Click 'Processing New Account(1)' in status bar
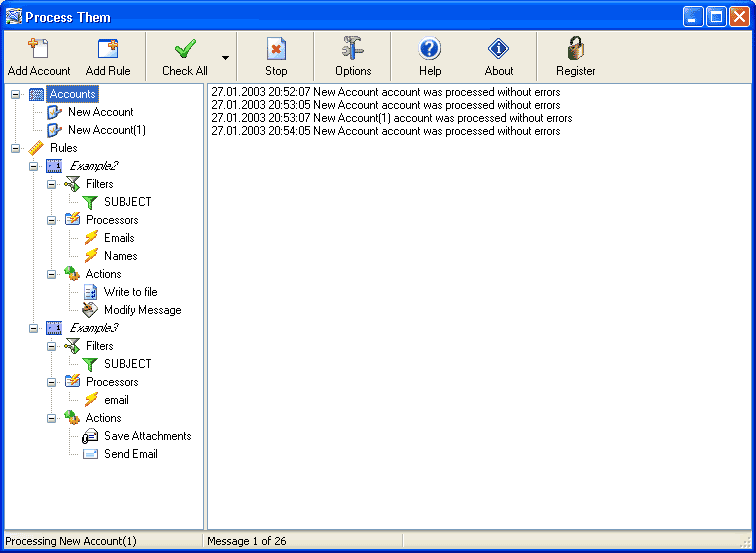Screen dimensions: 756x553 point(71,541)
